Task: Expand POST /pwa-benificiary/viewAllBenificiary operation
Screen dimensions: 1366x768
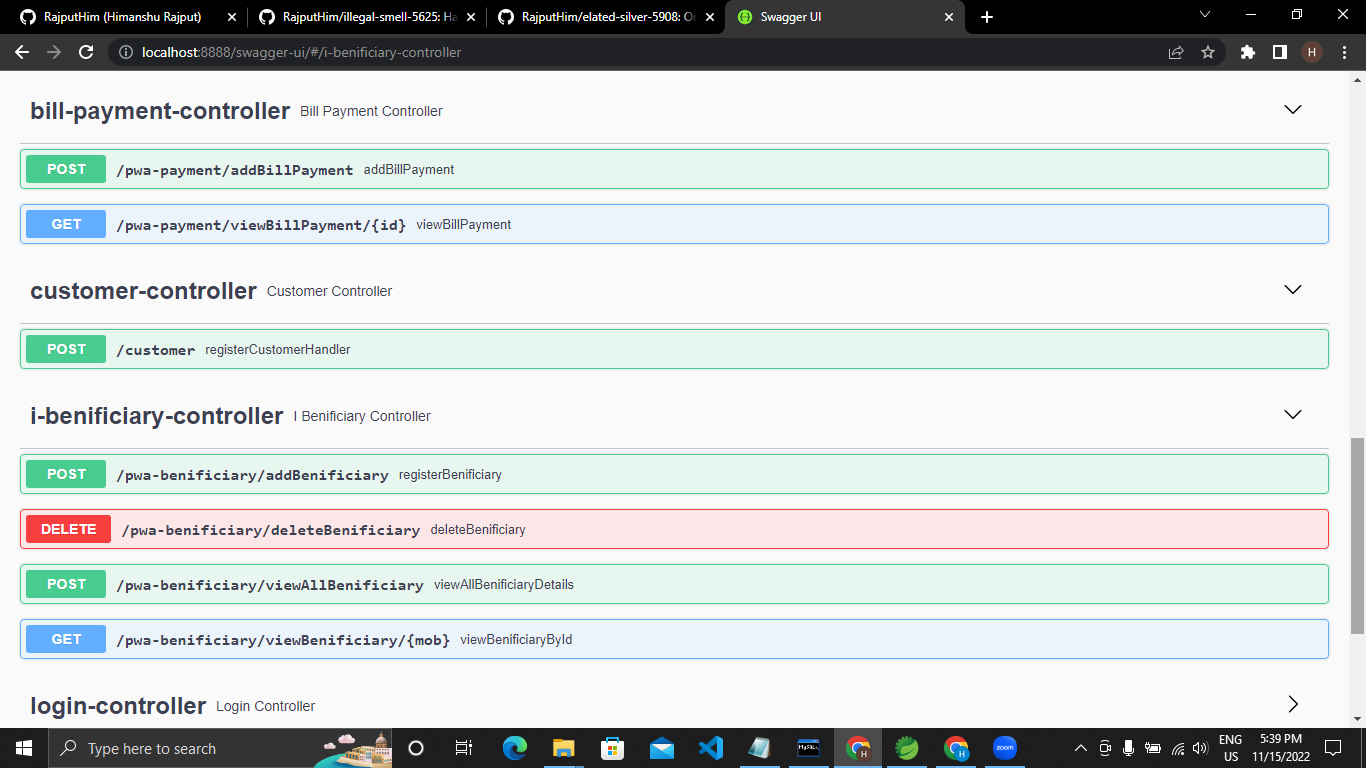Action: point(674,584)
